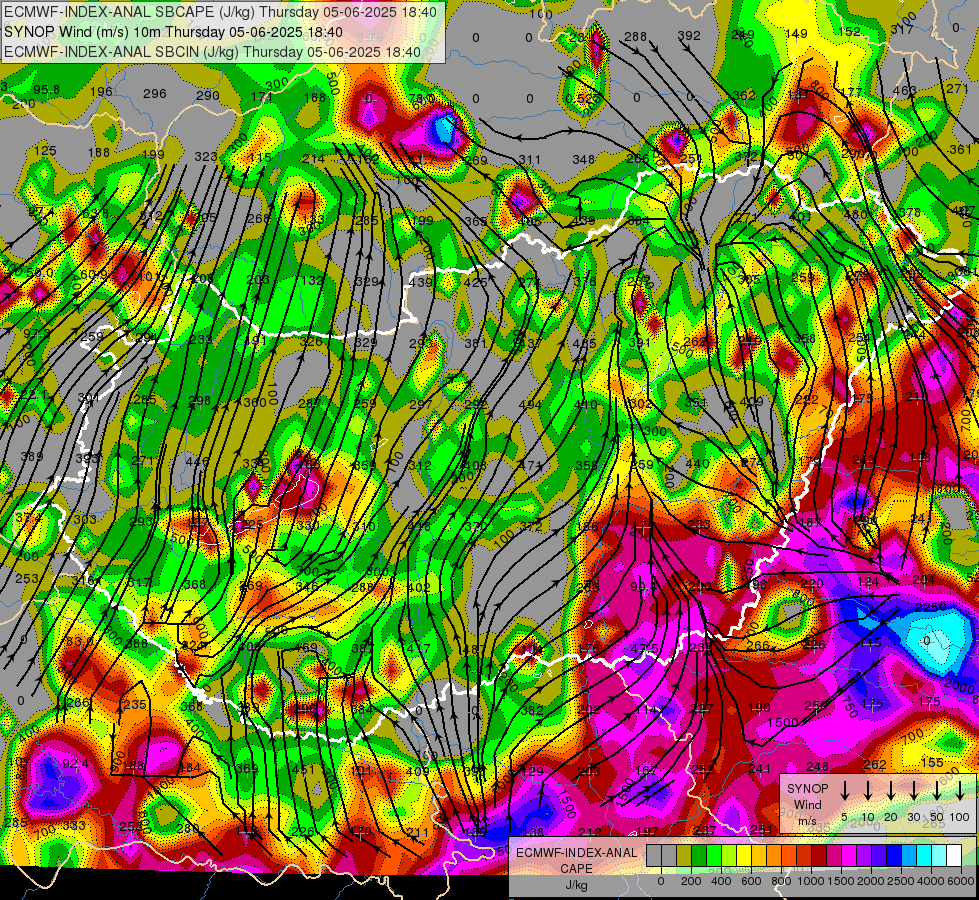Click the station value 125 on the map

pos(45,151)
